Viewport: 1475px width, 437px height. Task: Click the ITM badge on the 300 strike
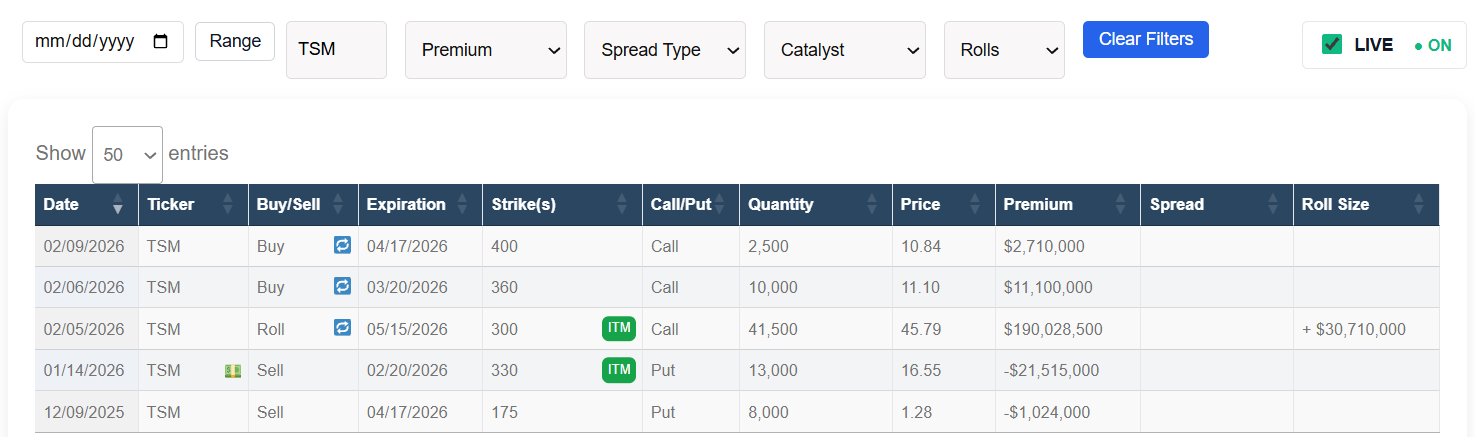(x=619, y=328)
